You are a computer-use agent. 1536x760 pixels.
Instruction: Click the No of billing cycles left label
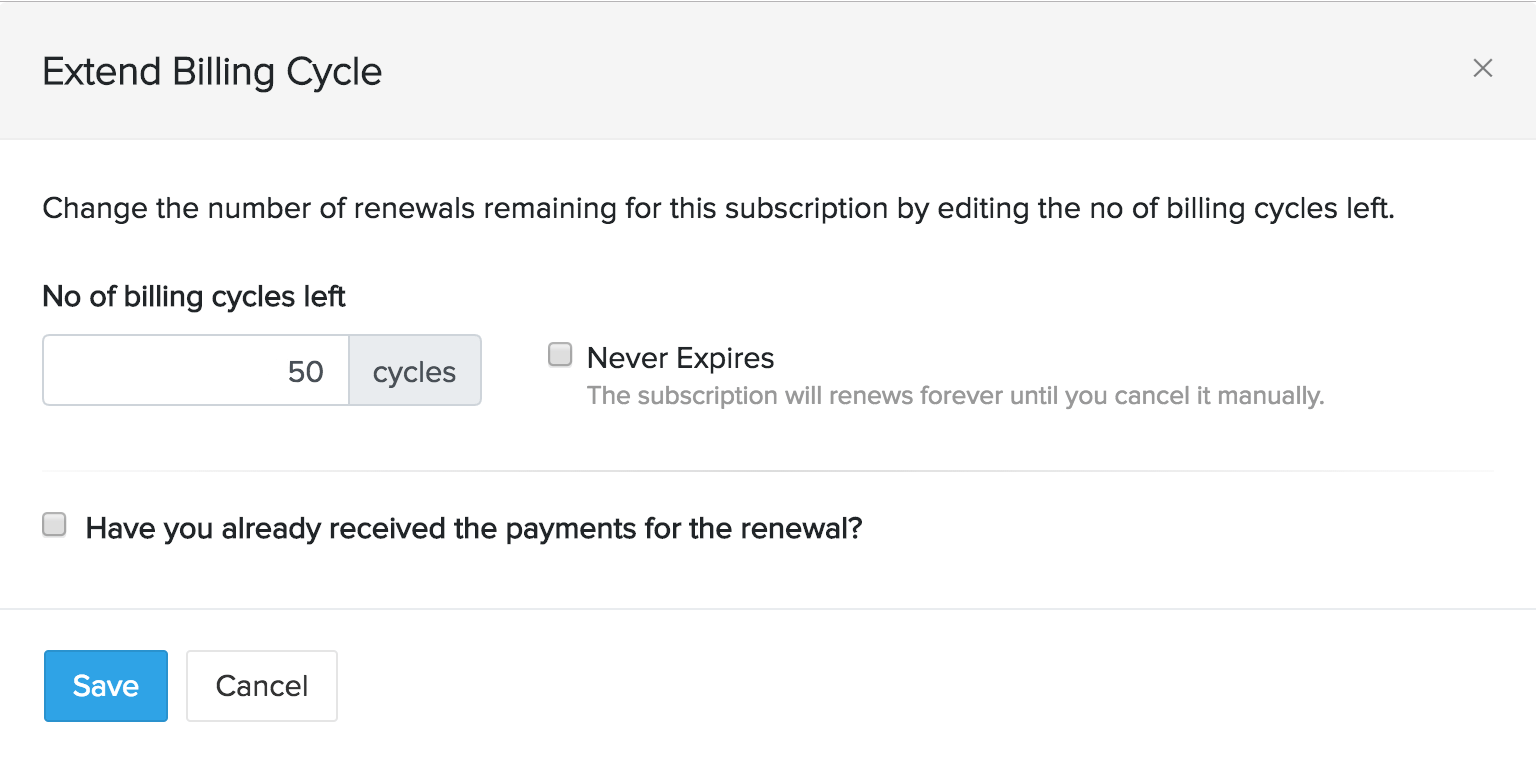(x=193, y=296)
